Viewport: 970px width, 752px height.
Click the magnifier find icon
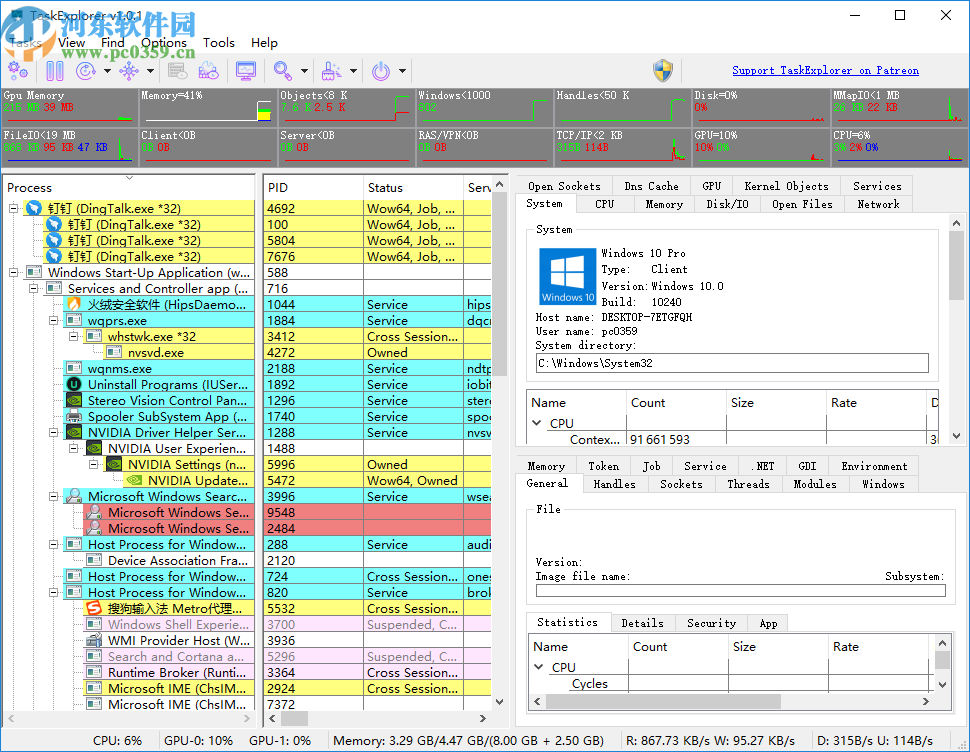coord(283,70)
